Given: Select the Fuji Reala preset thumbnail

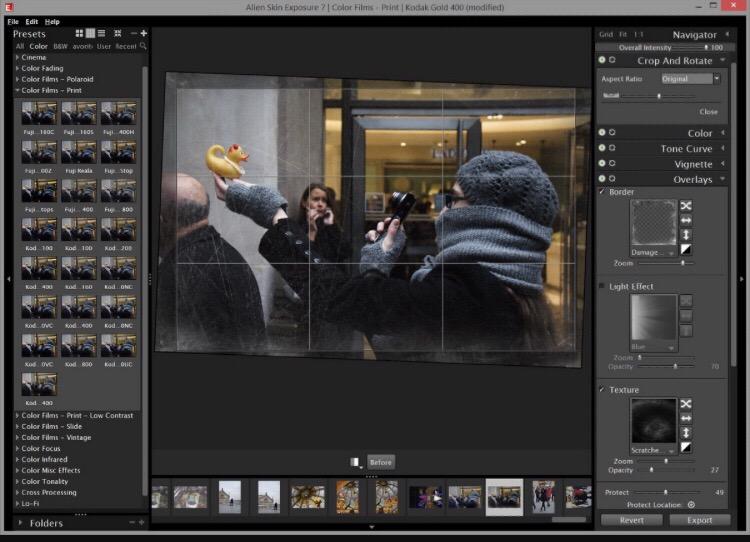Looking at the screenshot, I should (79, 152).
